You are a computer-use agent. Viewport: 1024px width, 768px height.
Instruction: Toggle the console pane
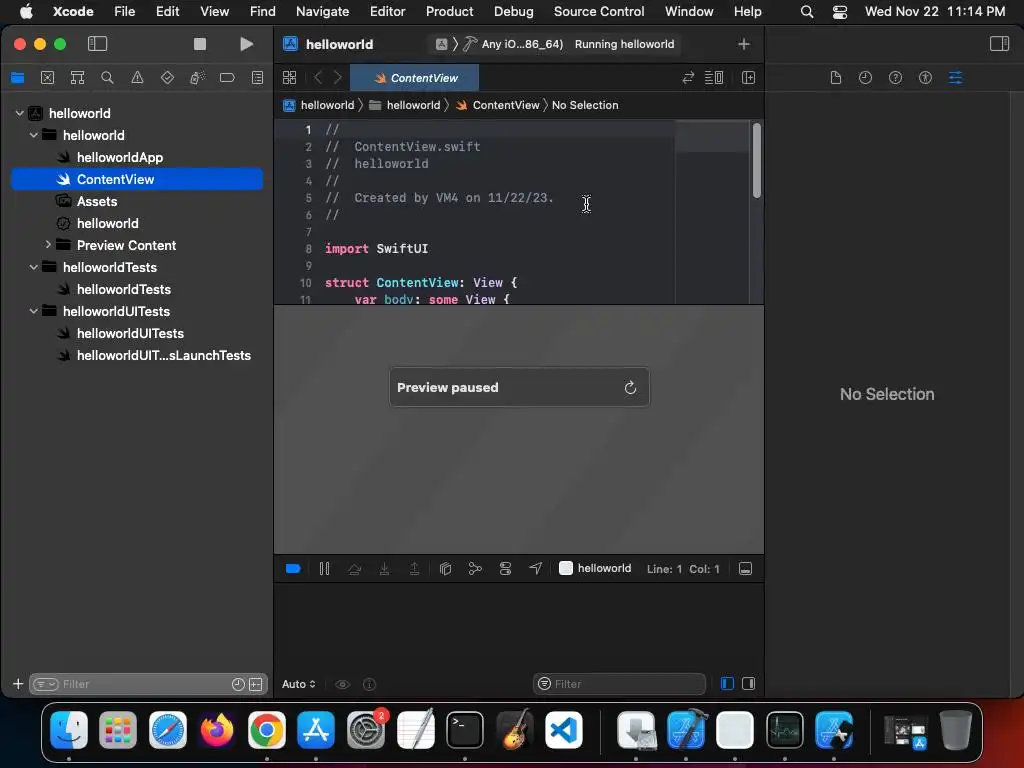tap(748, 683)
